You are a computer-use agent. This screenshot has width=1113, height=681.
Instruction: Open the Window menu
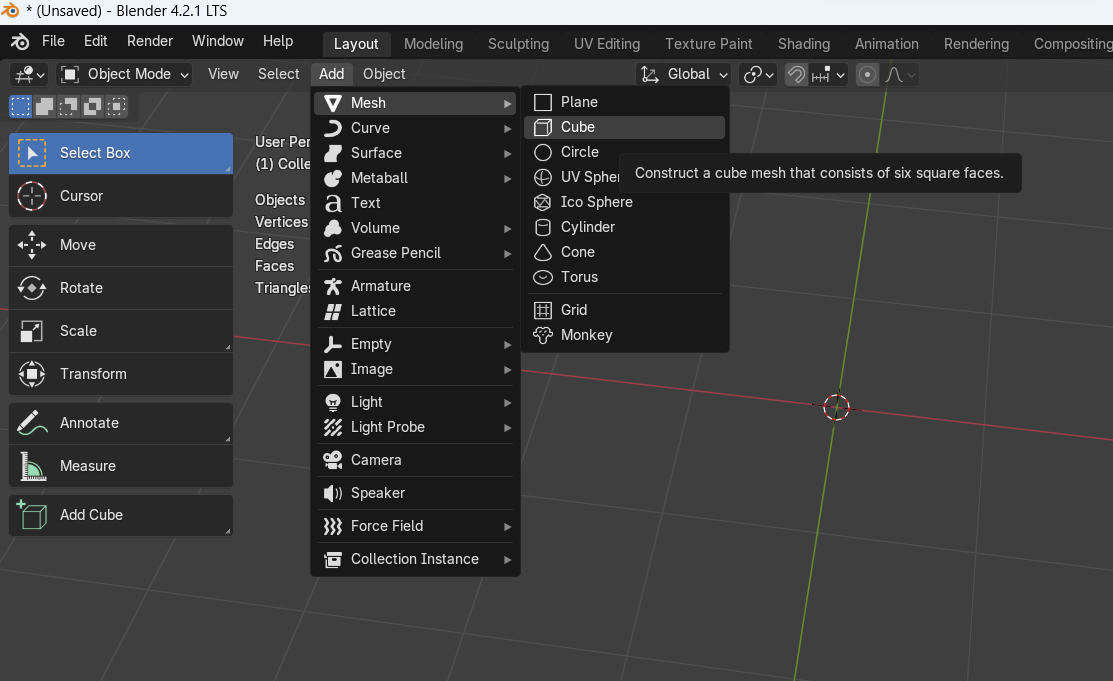point(218,41)
